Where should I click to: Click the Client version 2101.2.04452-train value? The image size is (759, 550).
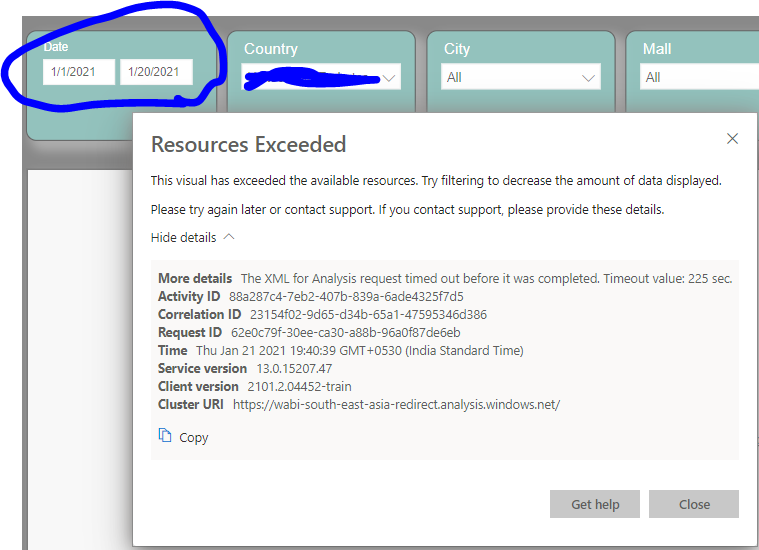tap(300, 386)
